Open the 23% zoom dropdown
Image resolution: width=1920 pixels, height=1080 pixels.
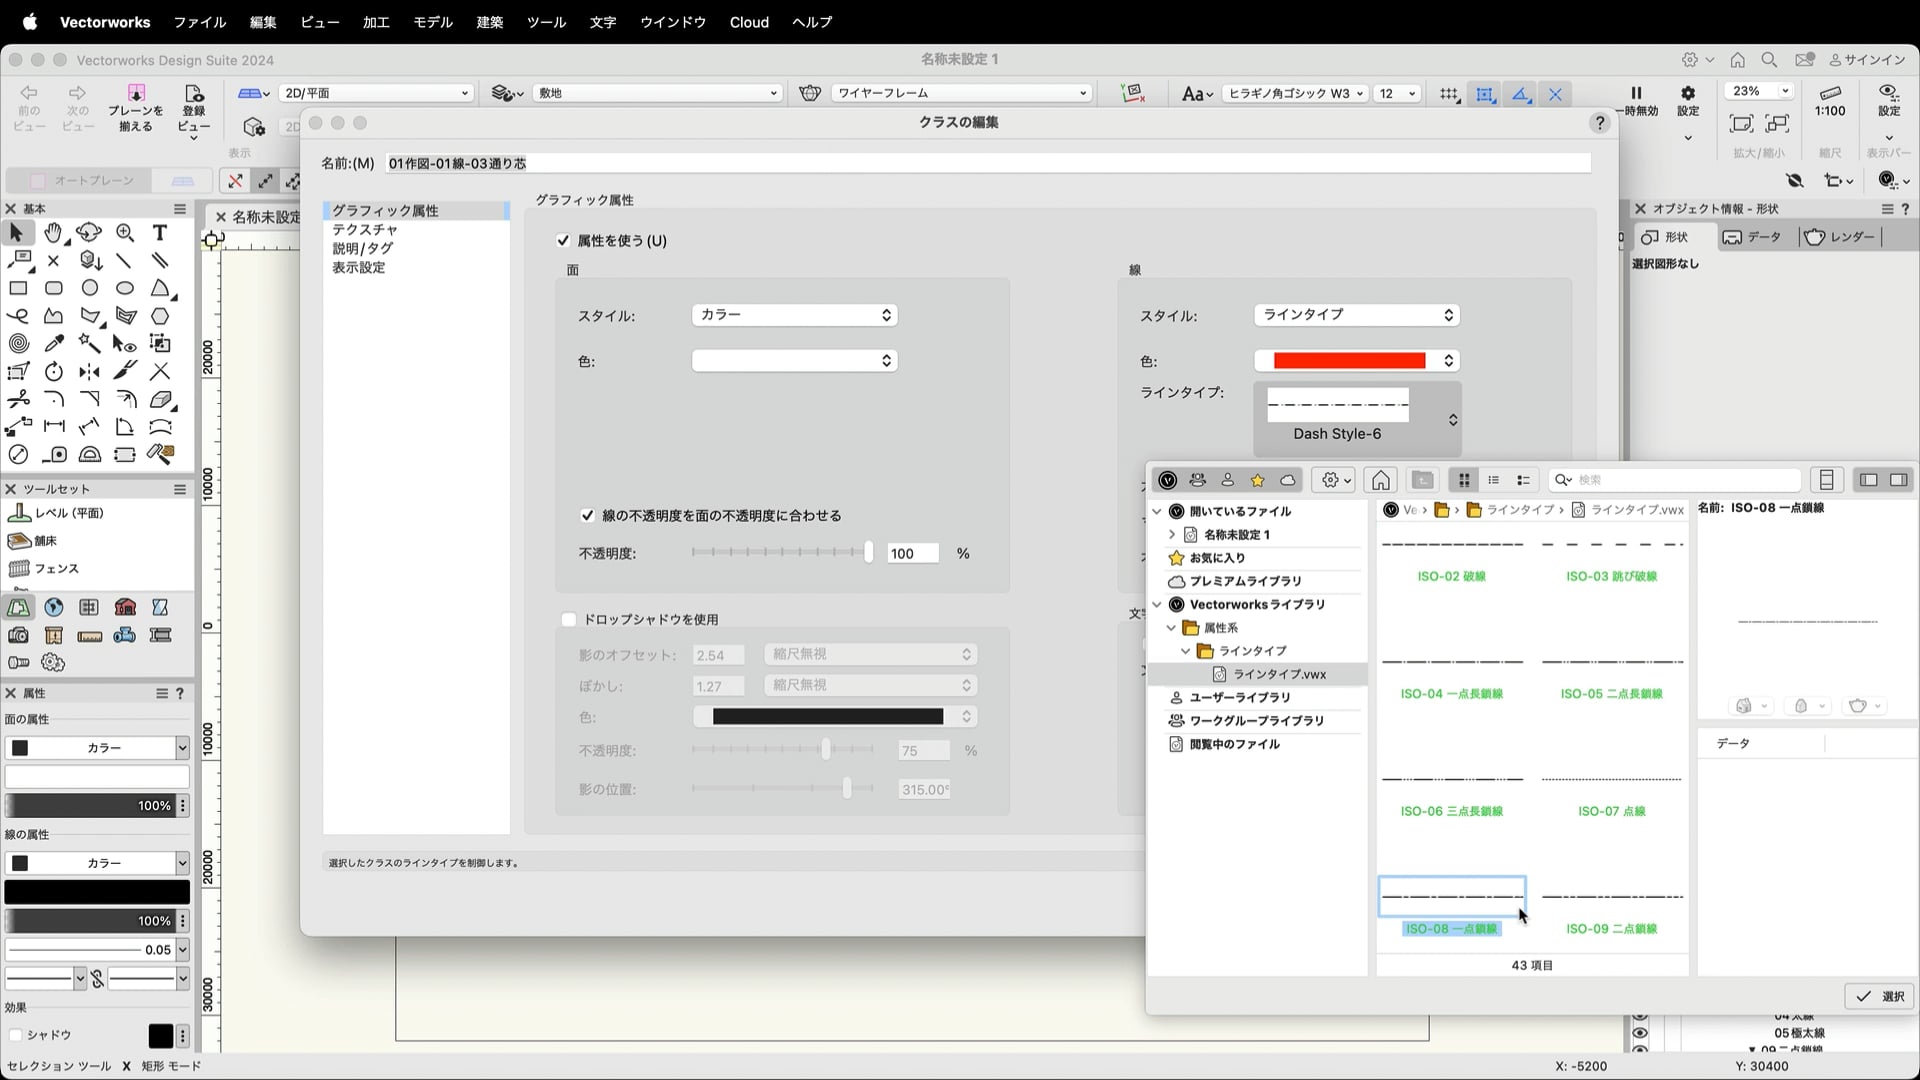[1761, 91]
